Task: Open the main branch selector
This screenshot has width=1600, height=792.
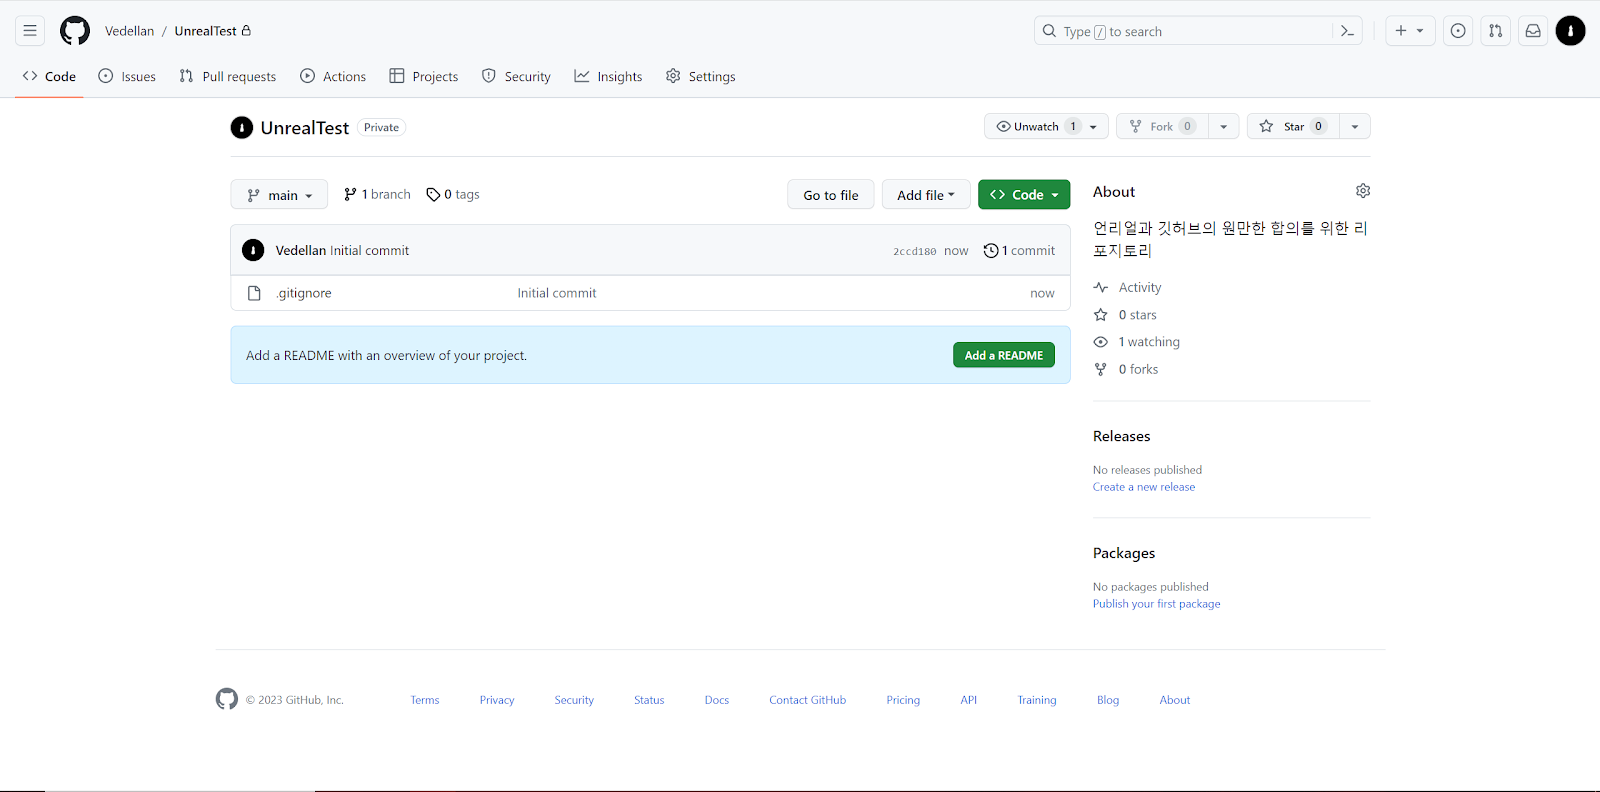Action: (279, 195)
